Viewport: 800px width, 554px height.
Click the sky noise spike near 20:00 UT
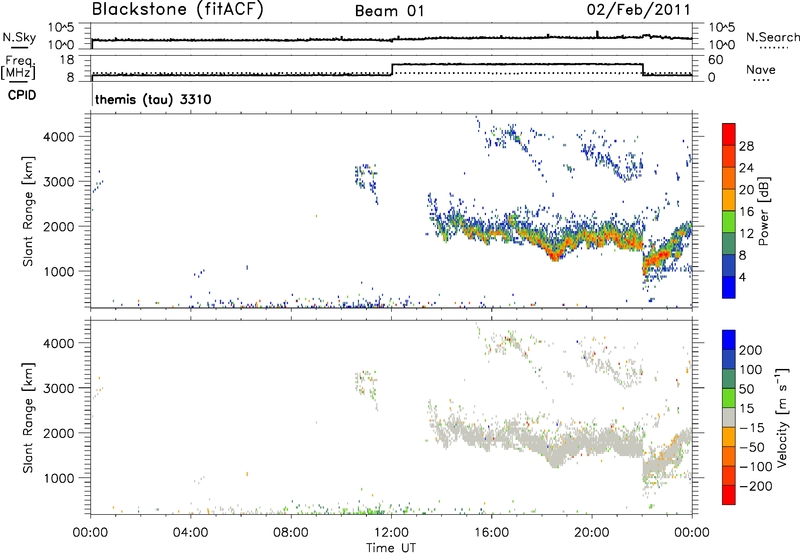[597, 34]
